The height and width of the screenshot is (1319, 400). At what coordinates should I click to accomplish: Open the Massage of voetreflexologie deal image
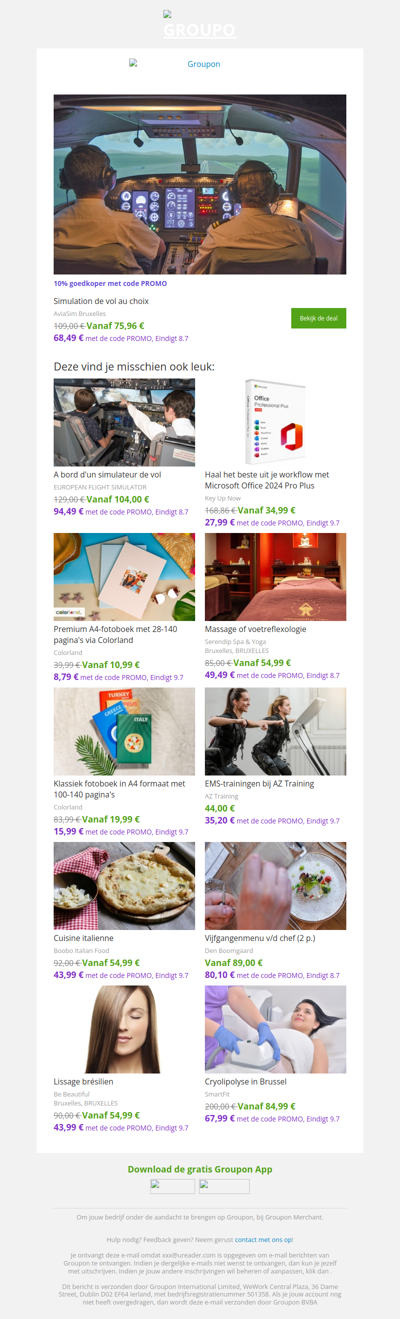(x=276, y=577)
